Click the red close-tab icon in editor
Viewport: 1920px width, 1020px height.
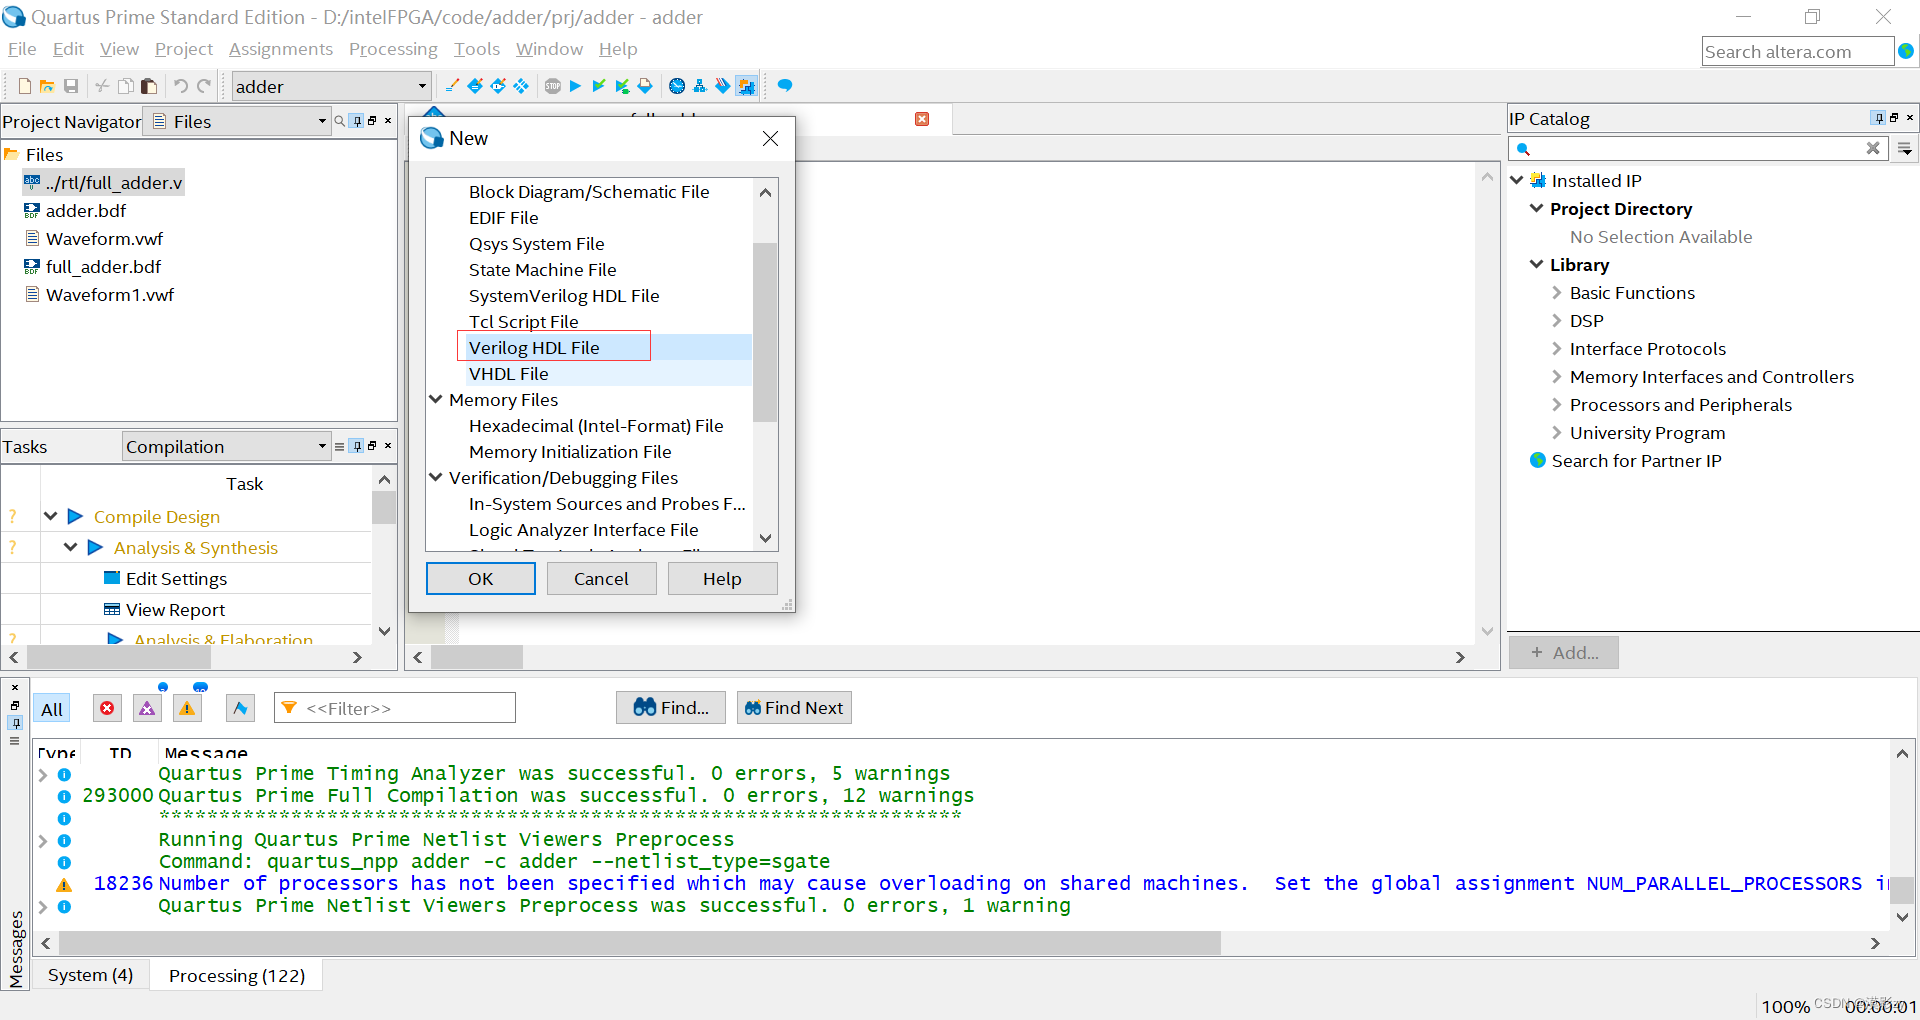(922, 119)
